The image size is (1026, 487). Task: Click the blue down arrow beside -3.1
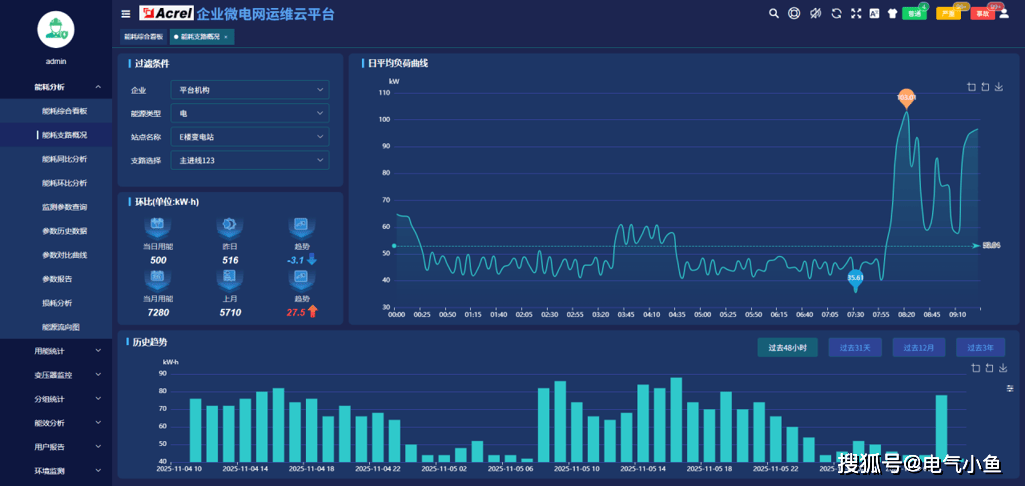click(x=312, y=260)
